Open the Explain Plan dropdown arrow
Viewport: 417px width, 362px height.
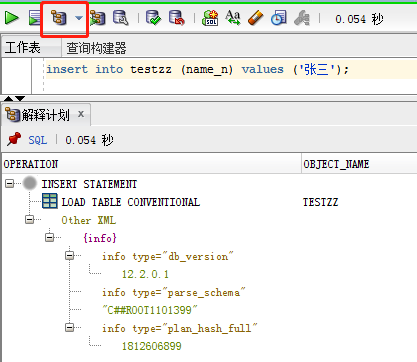click(x=79, y=18)
